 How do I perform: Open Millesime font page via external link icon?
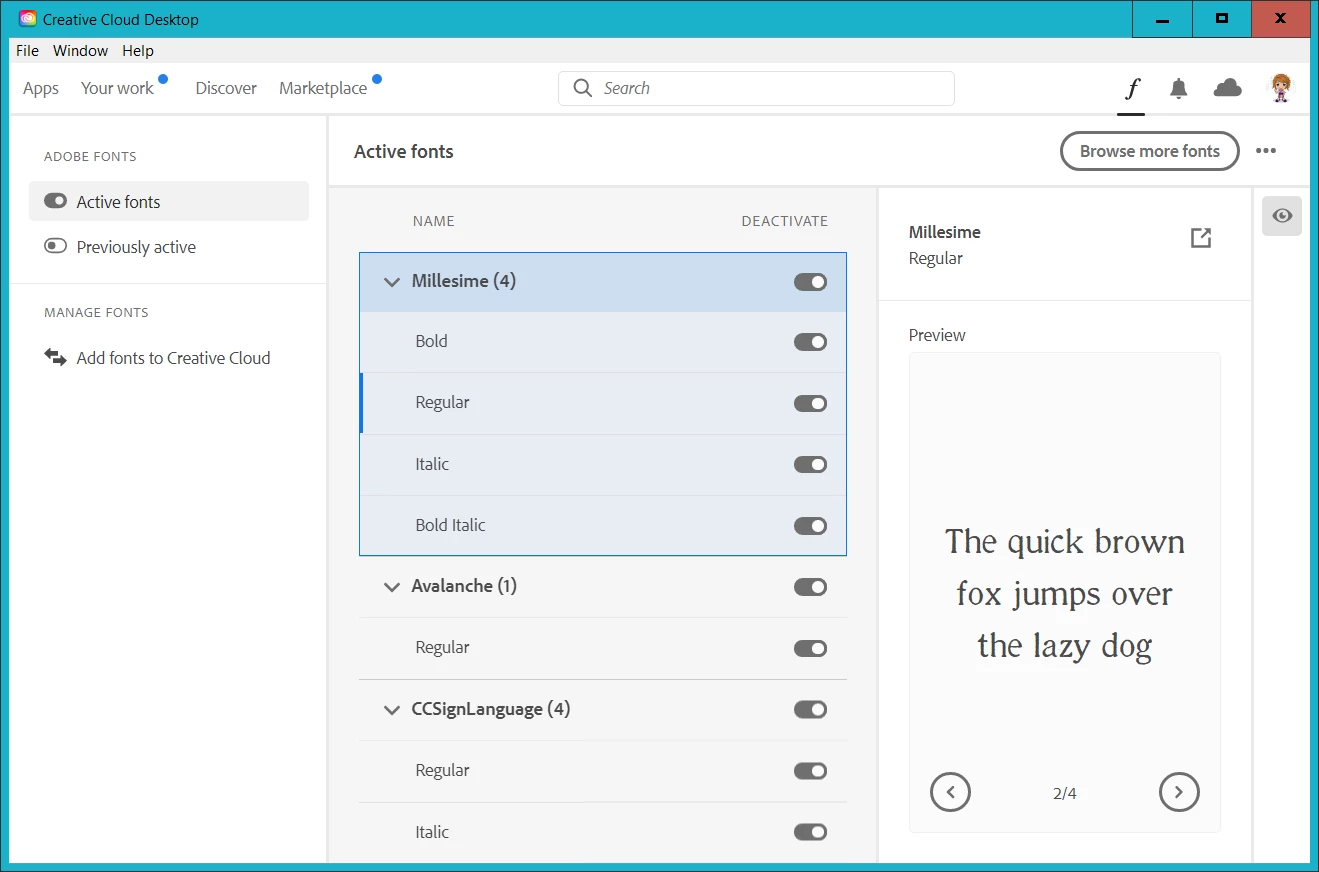pos(1201,238)
